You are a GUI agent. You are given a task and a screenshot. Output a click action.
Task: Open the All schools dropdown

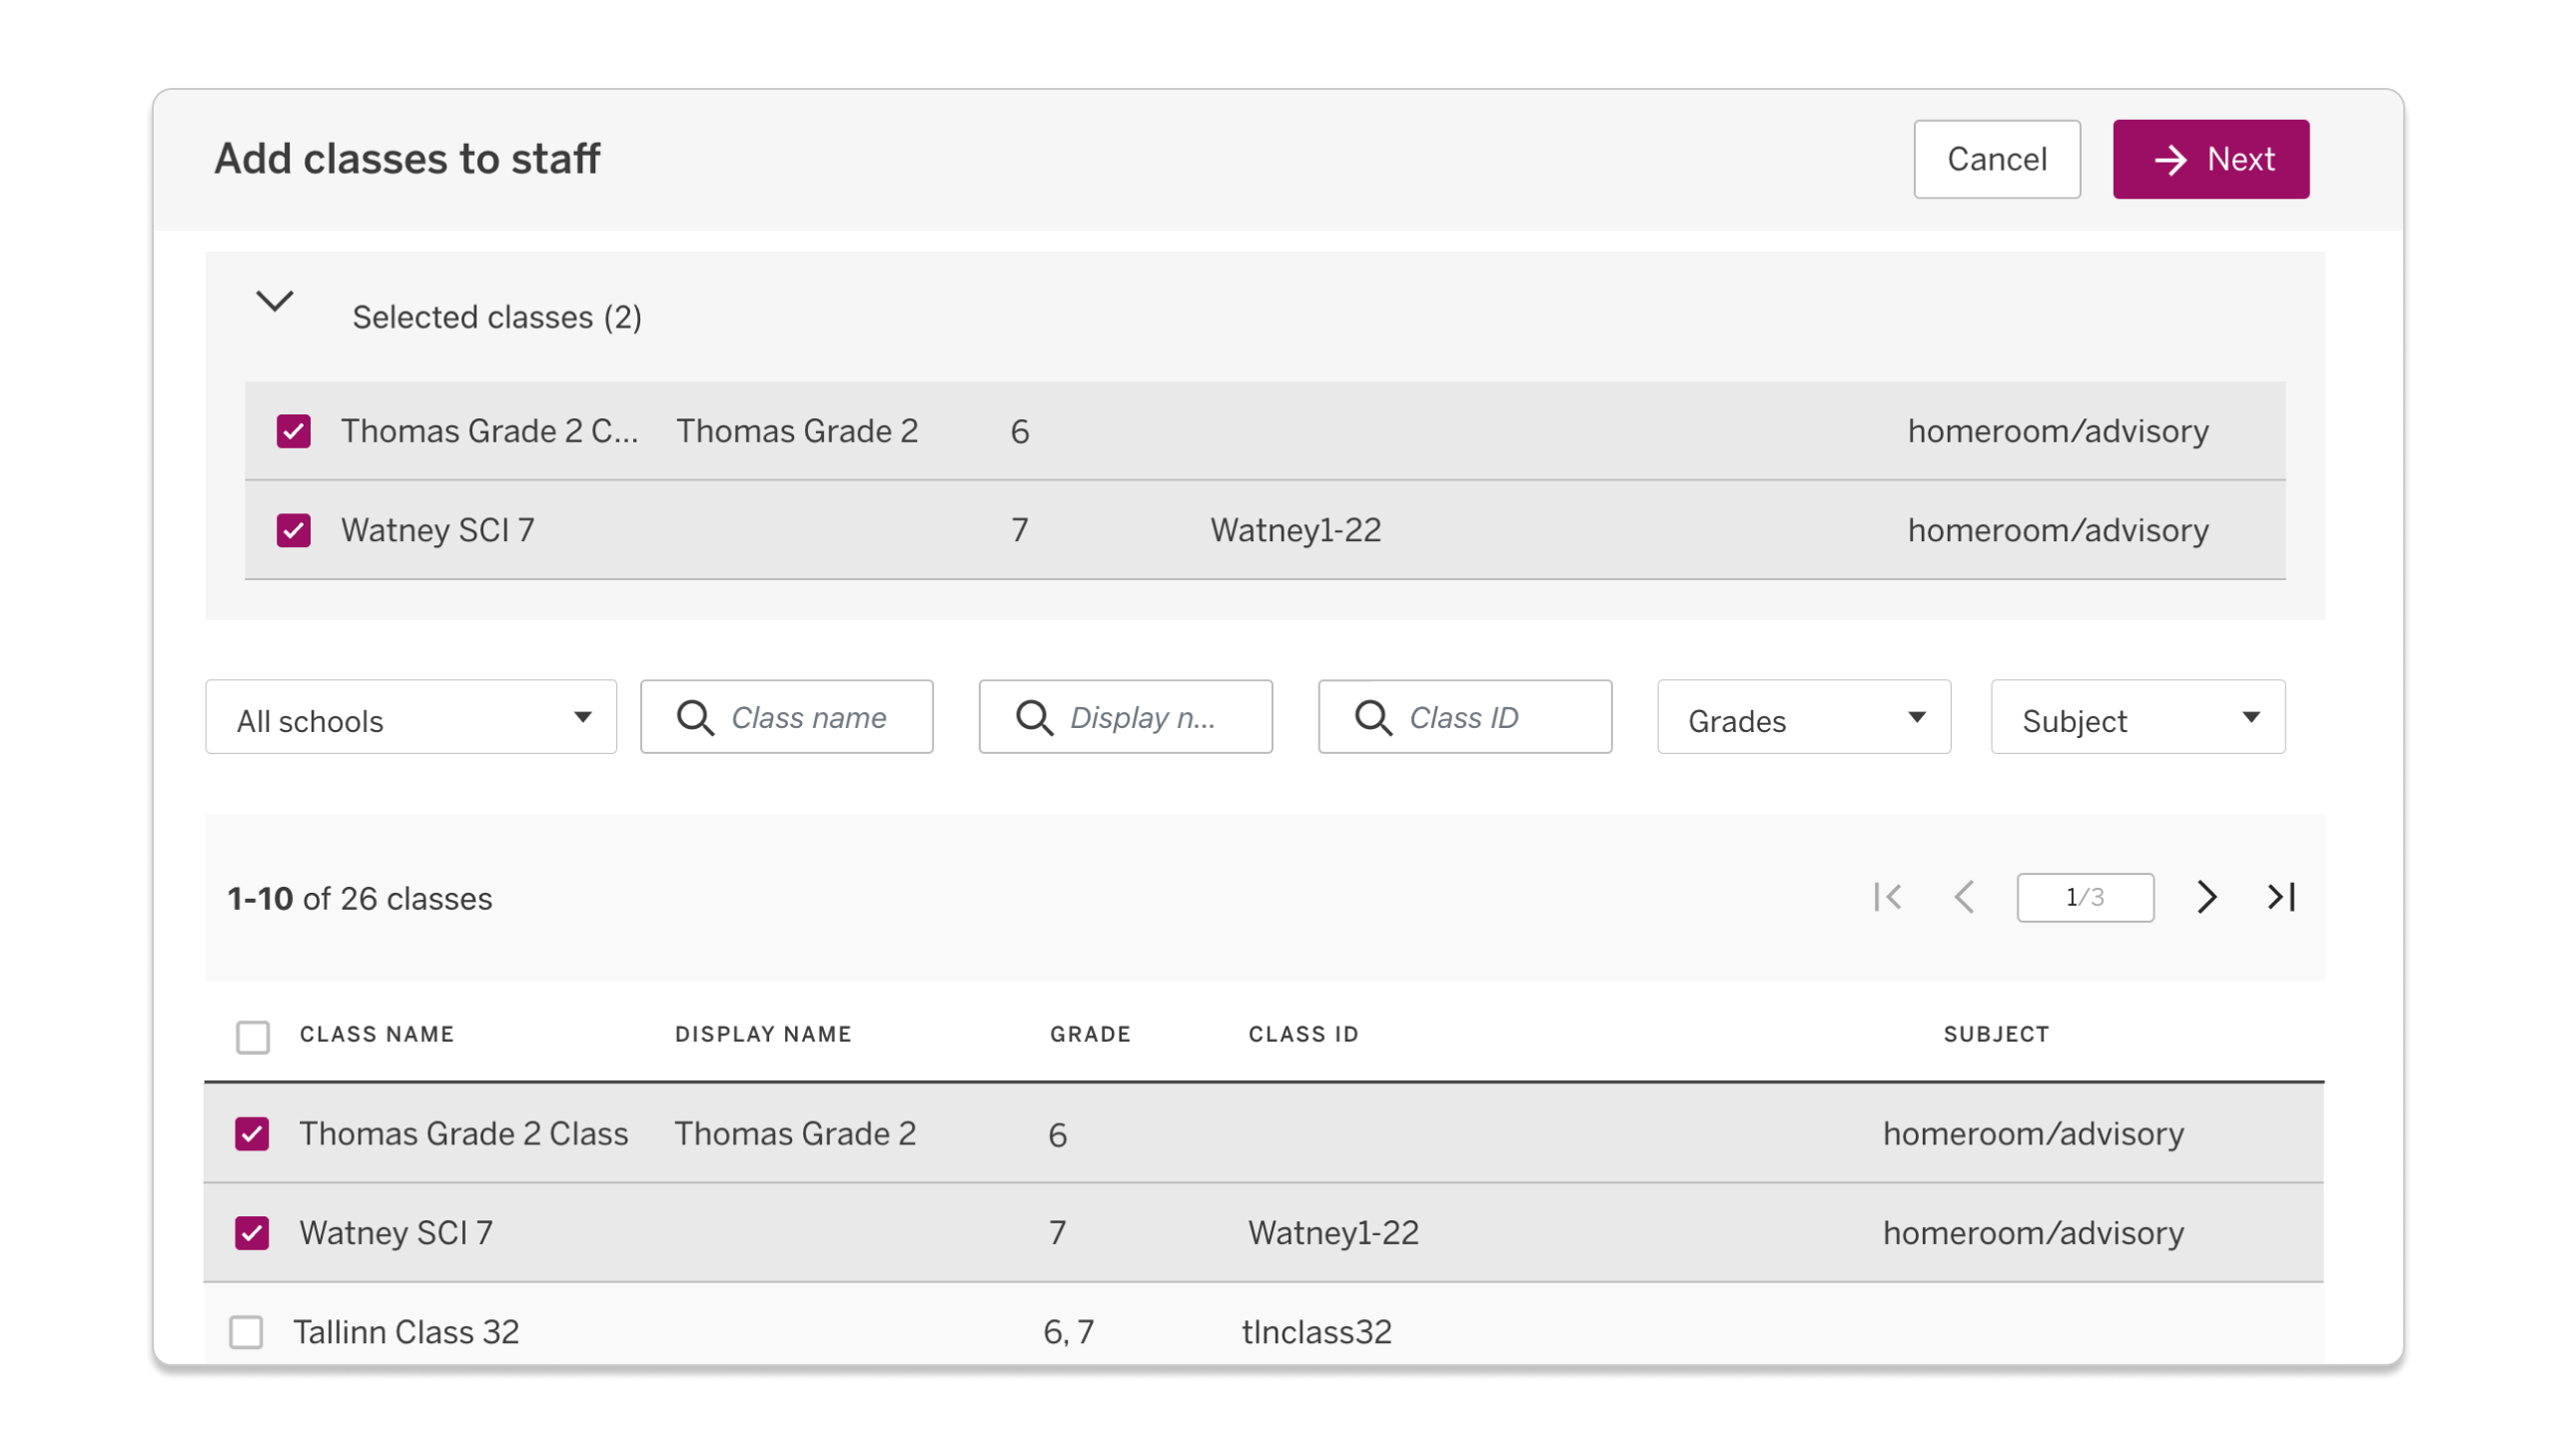pyautogui.click(x=411, y=718)
